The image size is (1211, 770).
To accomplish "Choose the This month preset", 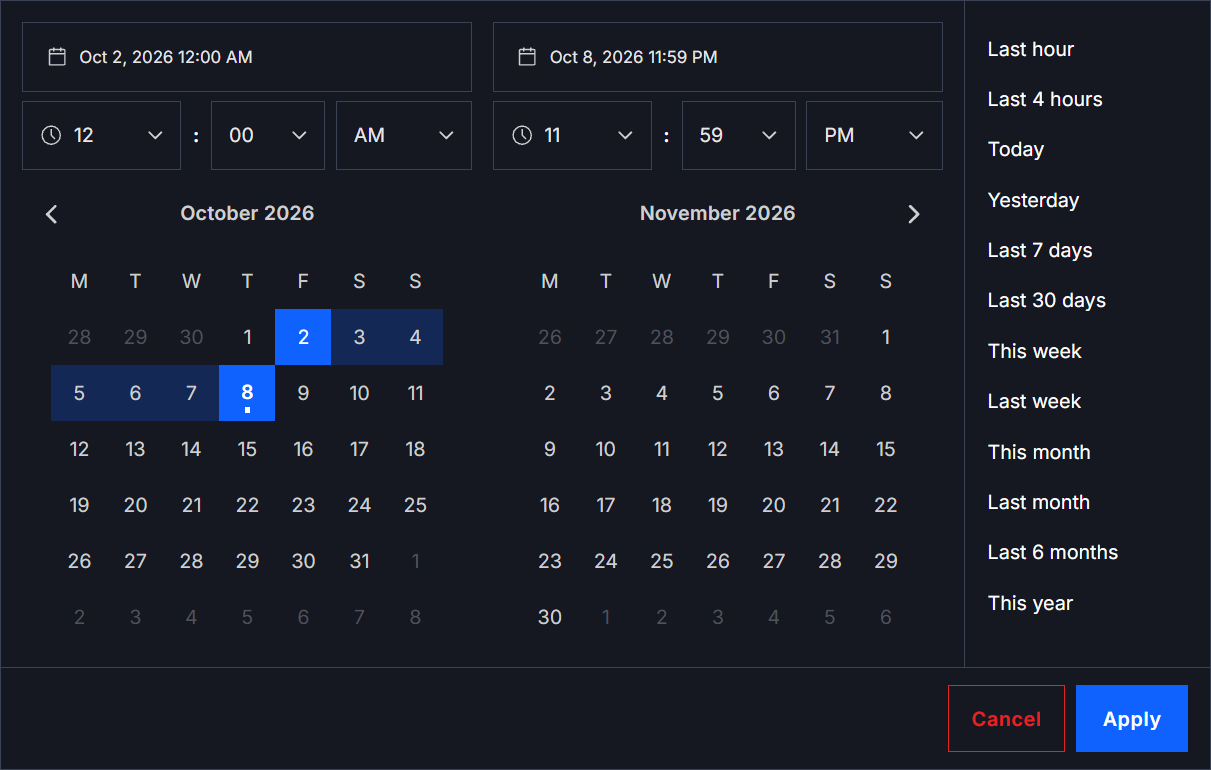I will [x=1039, y=452].
